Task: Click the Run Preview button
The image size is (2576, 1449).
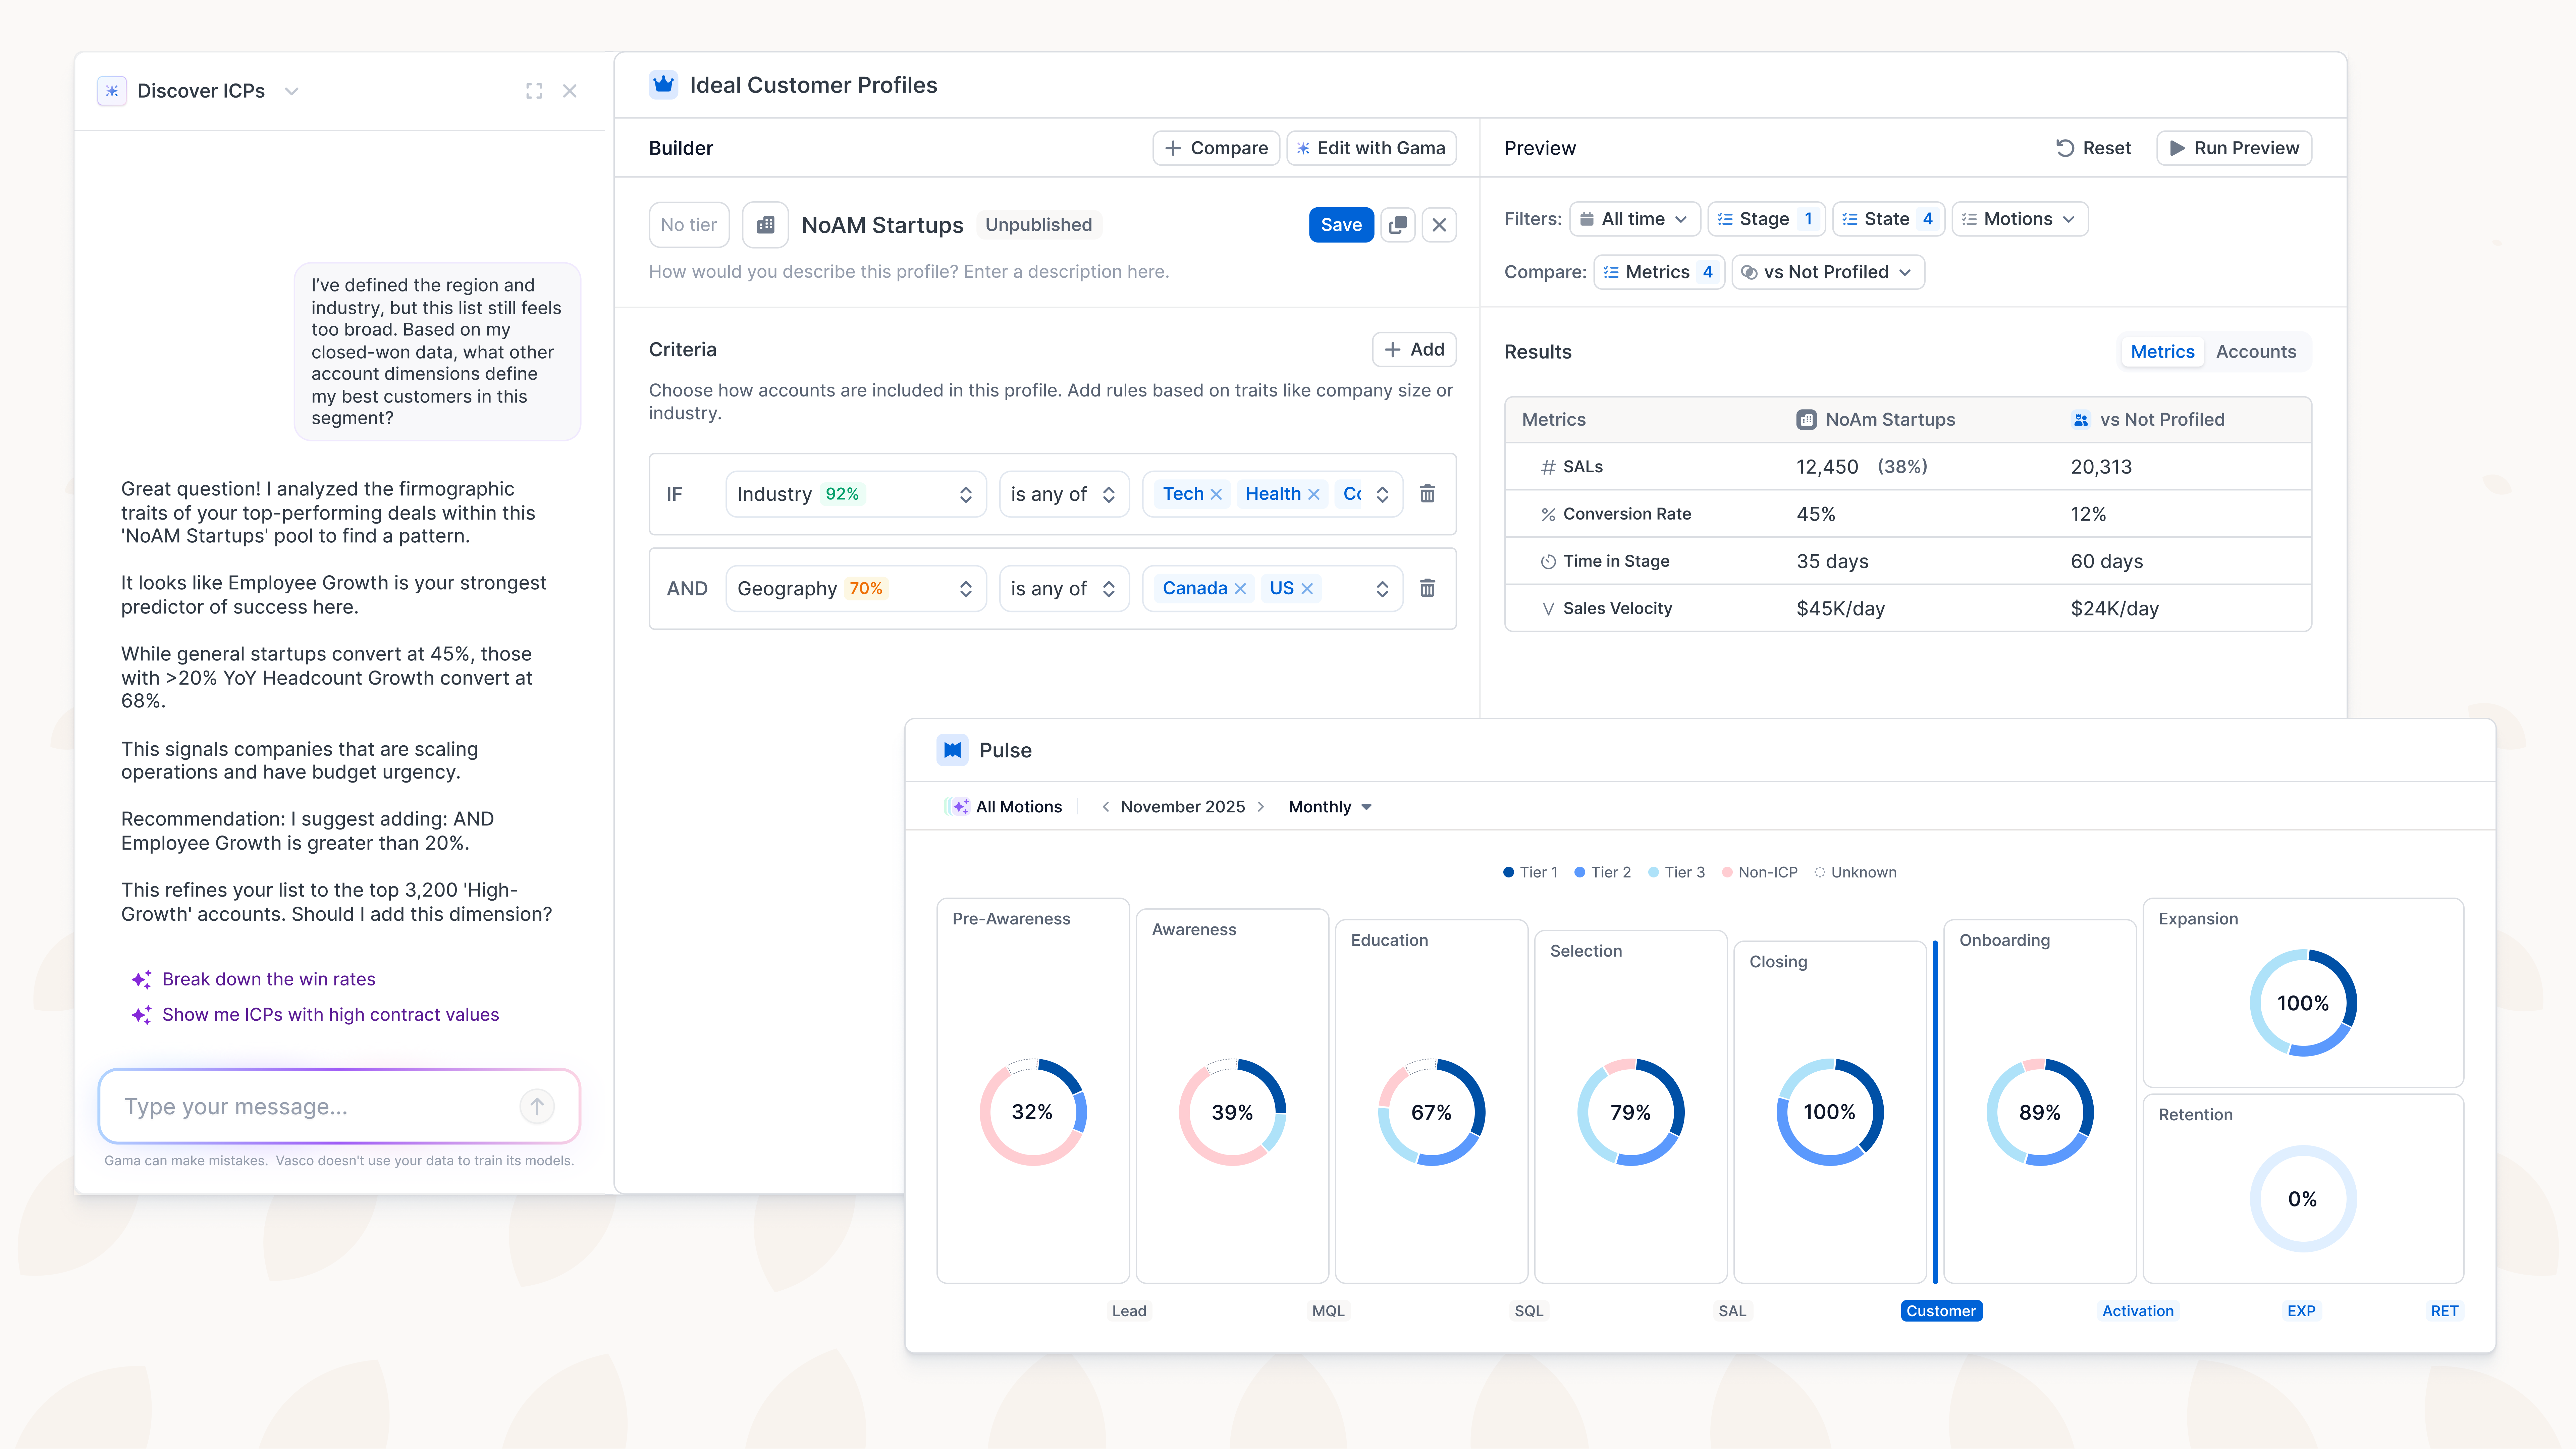Action: (2234, 148)
